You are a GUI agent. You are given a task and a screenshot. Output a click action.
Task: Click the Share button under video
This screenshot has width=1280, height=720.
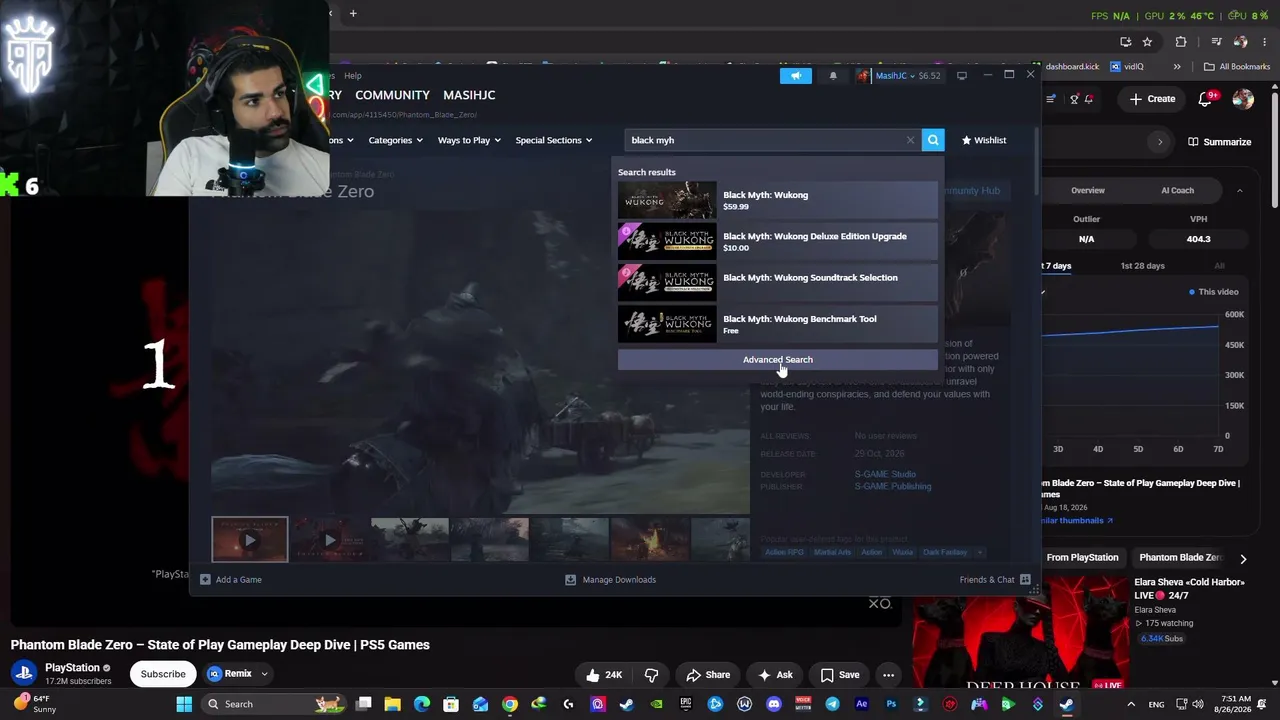[x=708, y=675]
